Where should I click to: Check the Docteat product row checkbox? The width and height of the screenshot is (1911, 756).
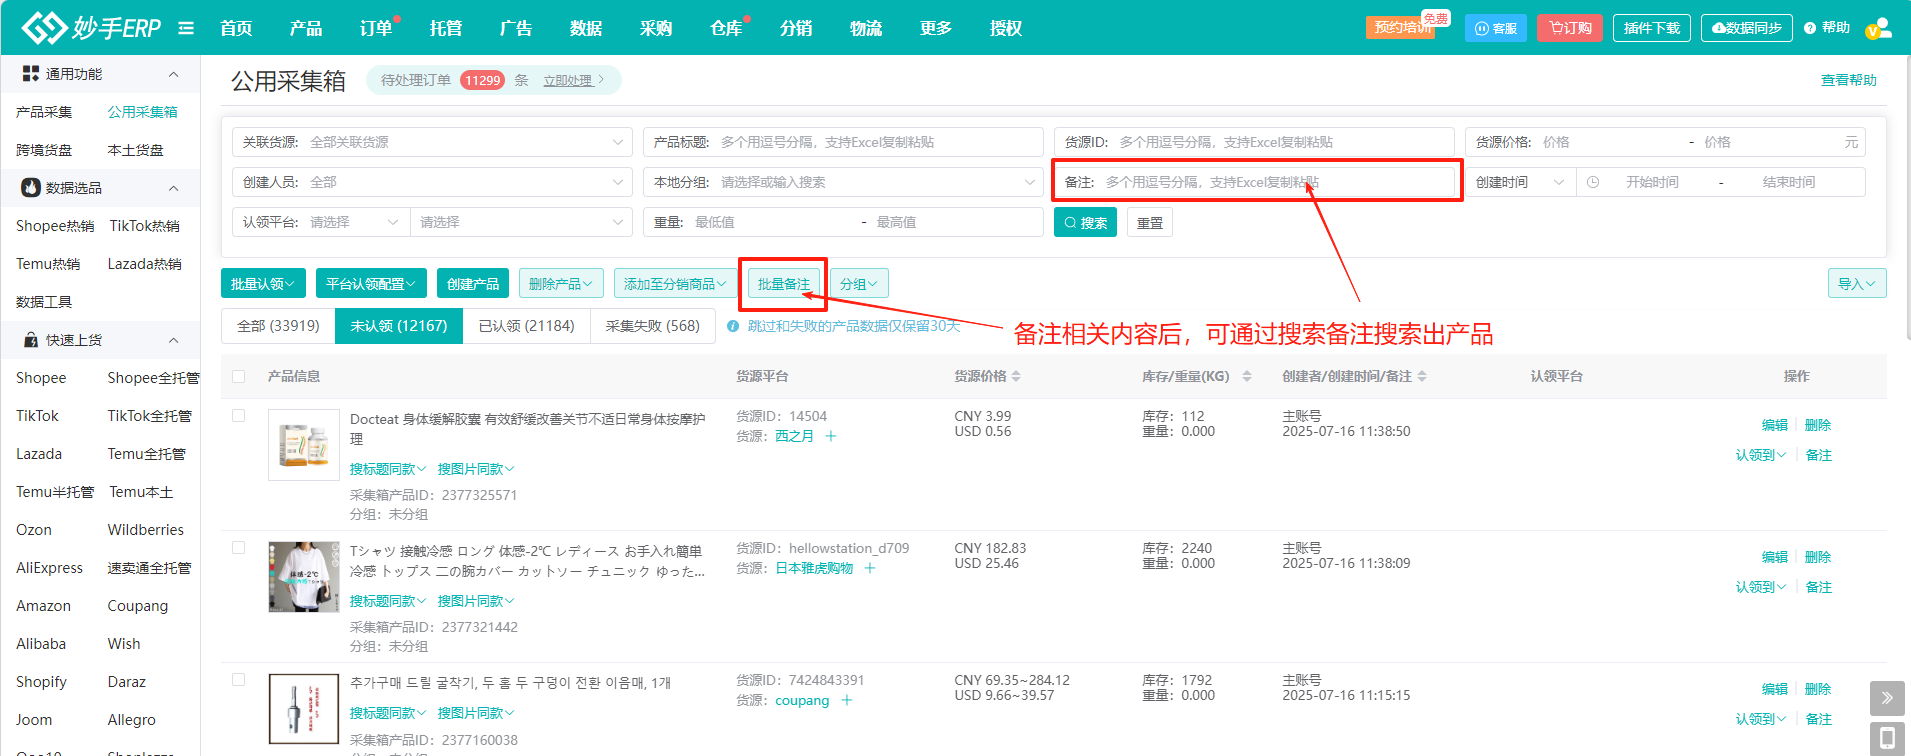point(238,416)
